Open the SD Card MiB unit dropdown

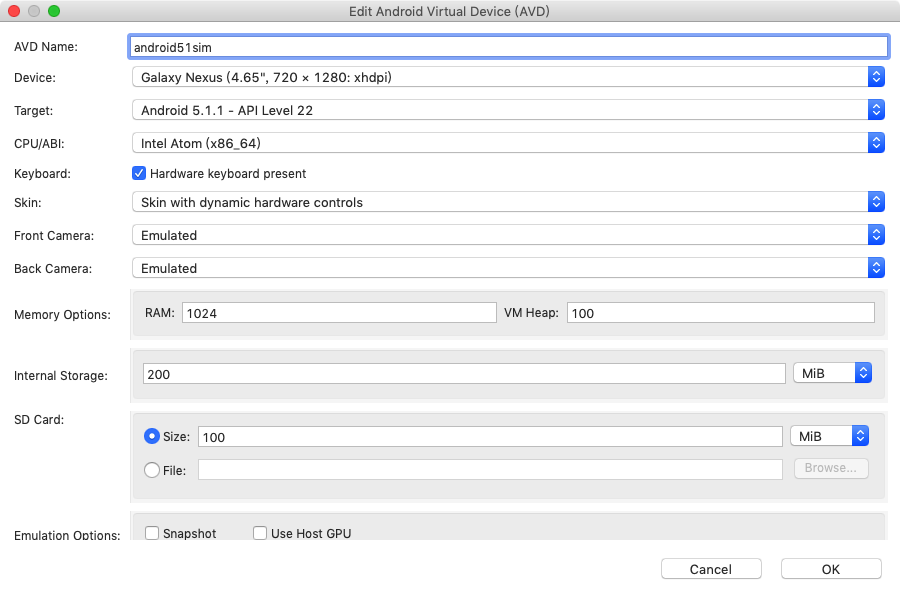829,436
